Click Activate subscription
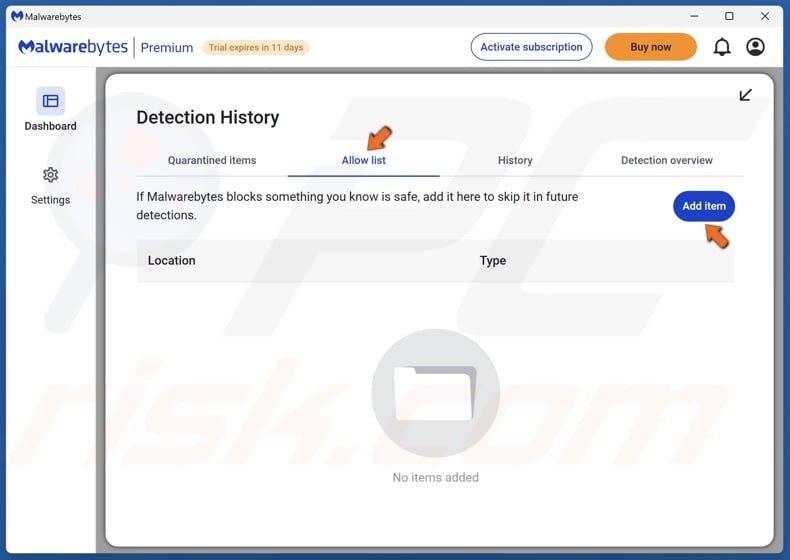 [x=531, y=47]
